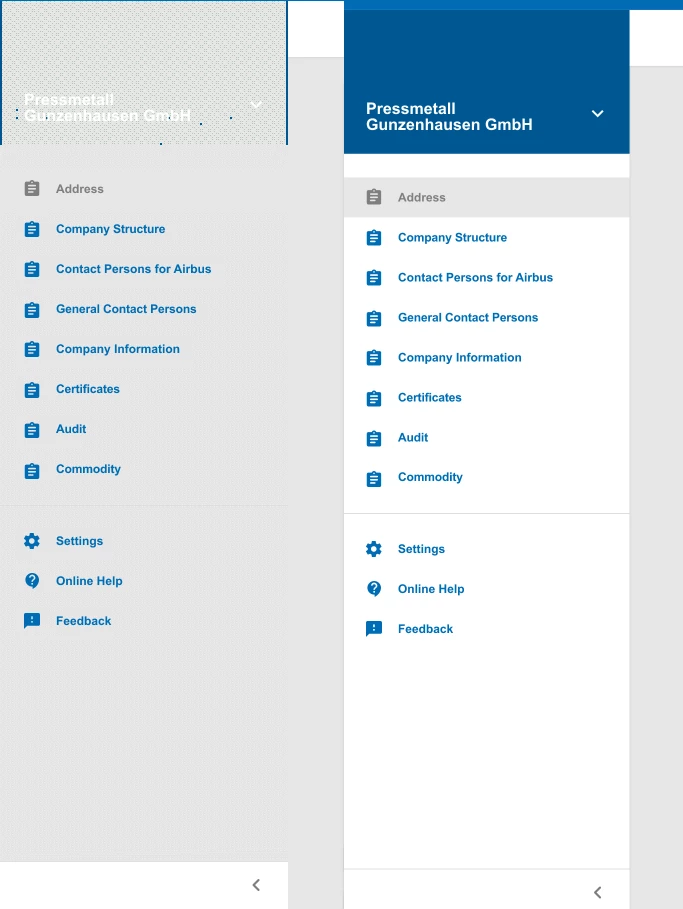
Task: Click faded Pressmetall Gunzenhausen GmbH title, left header
Action: click(x=108, y=108)
